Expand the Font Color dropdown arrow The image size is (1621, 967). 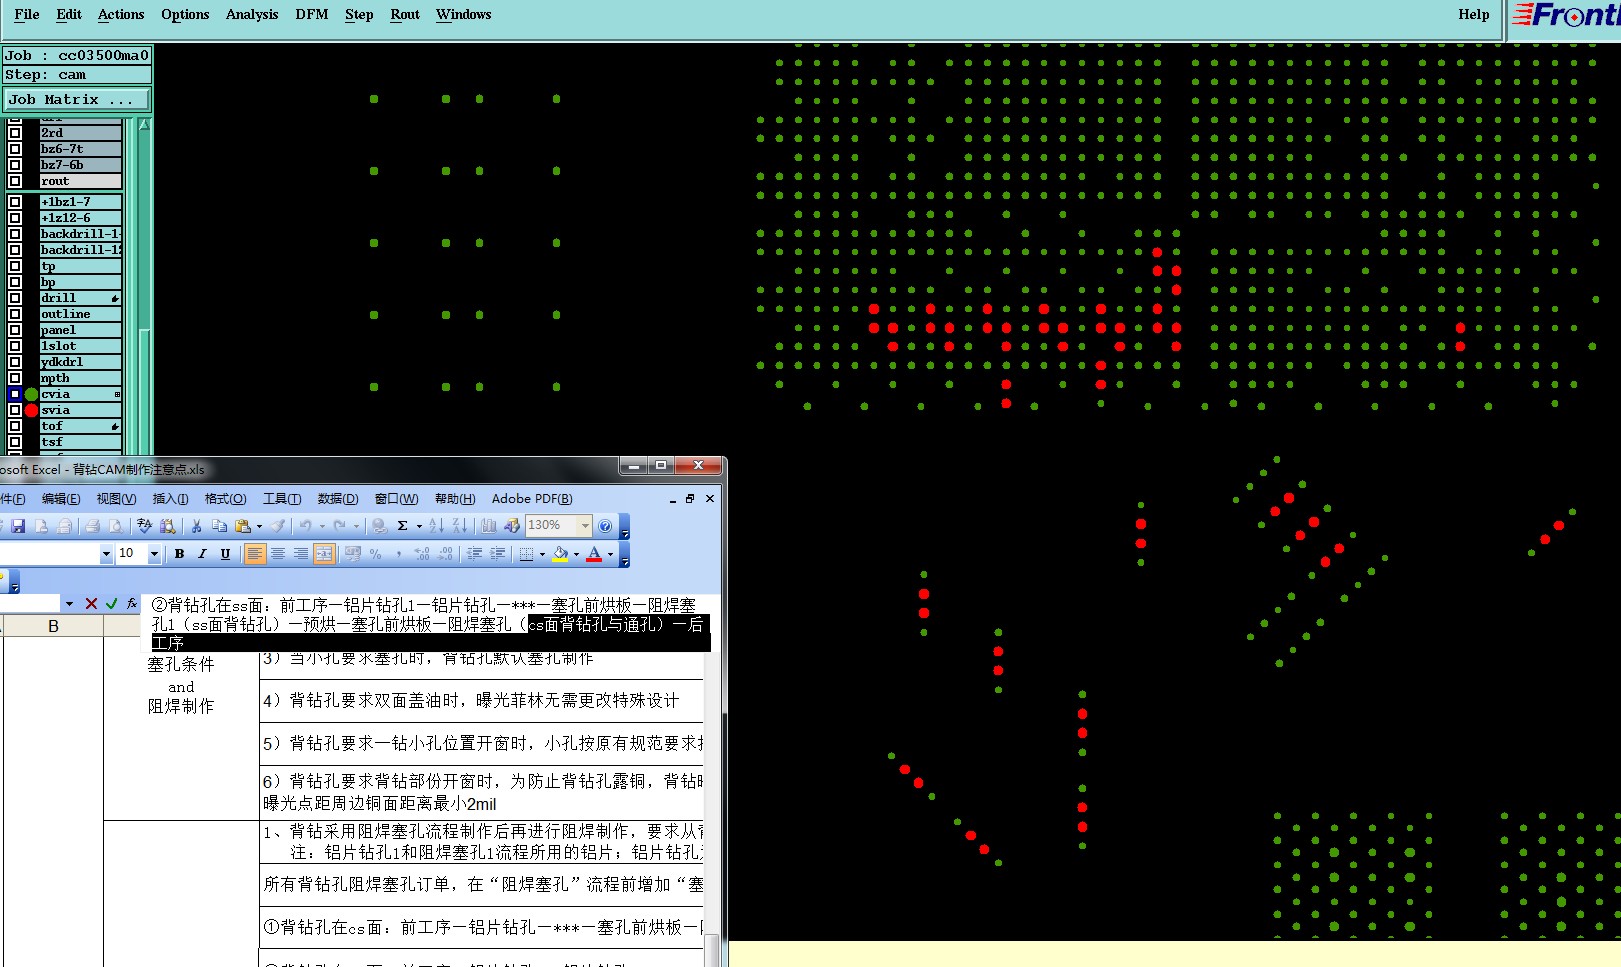[610, 554]
